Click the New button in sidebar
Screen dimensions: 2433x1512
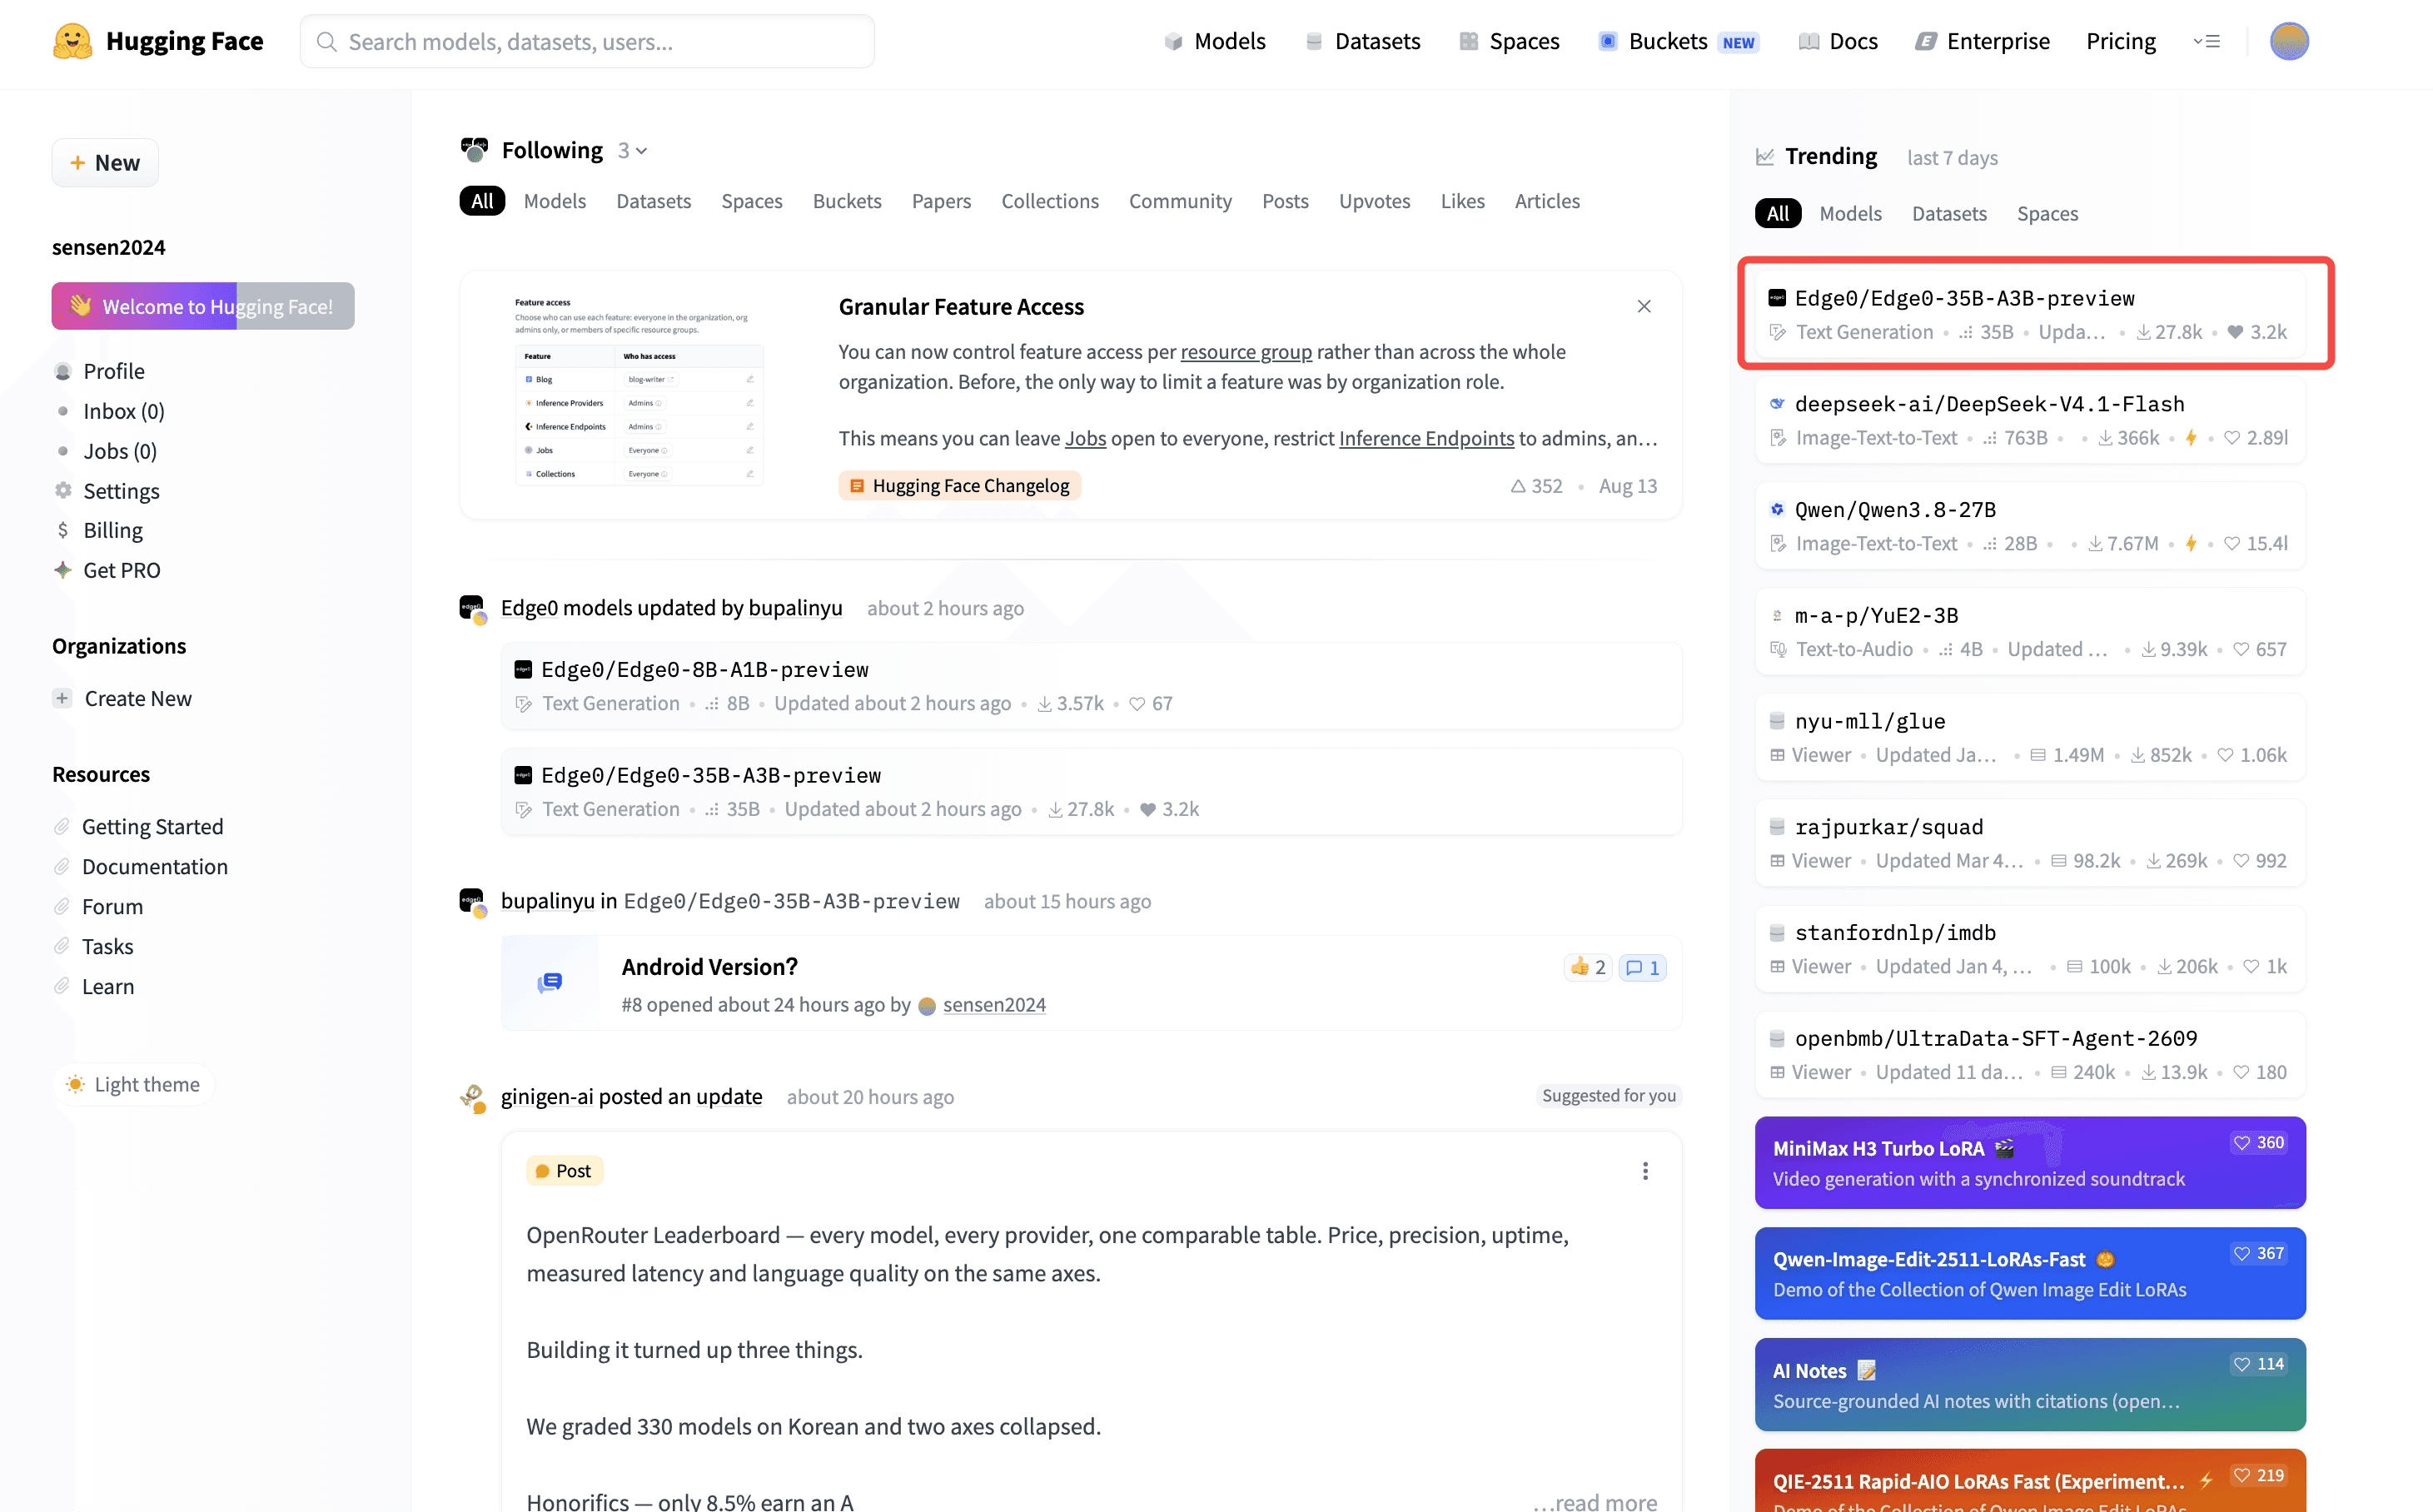point(105,162)
